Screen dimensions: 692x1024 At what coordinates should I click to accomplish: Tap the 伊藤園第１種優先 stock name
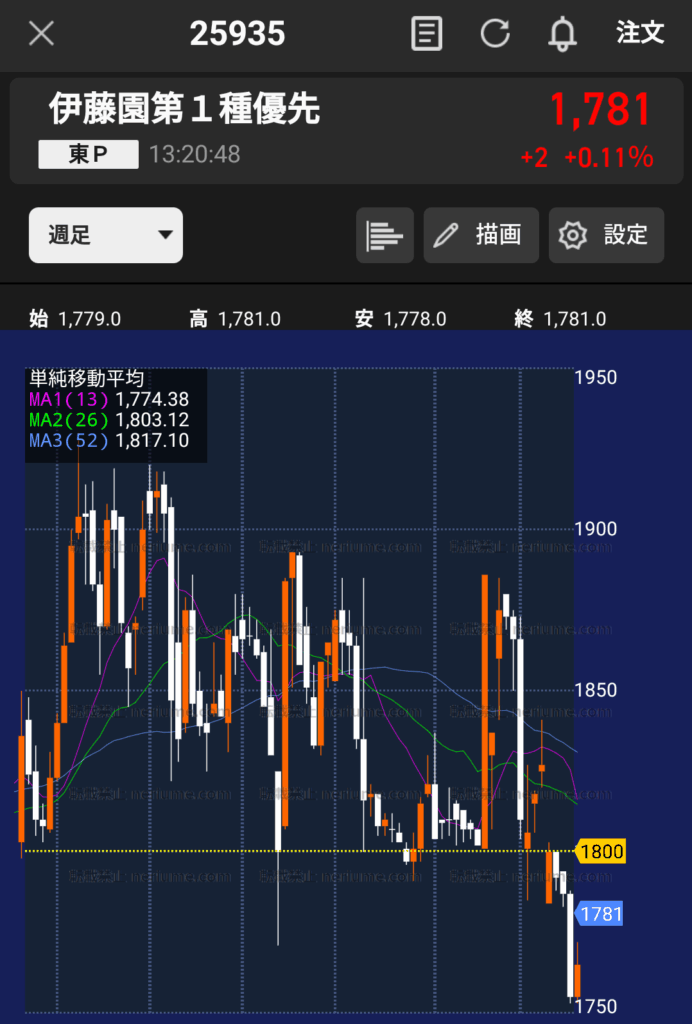coord(185,108)
